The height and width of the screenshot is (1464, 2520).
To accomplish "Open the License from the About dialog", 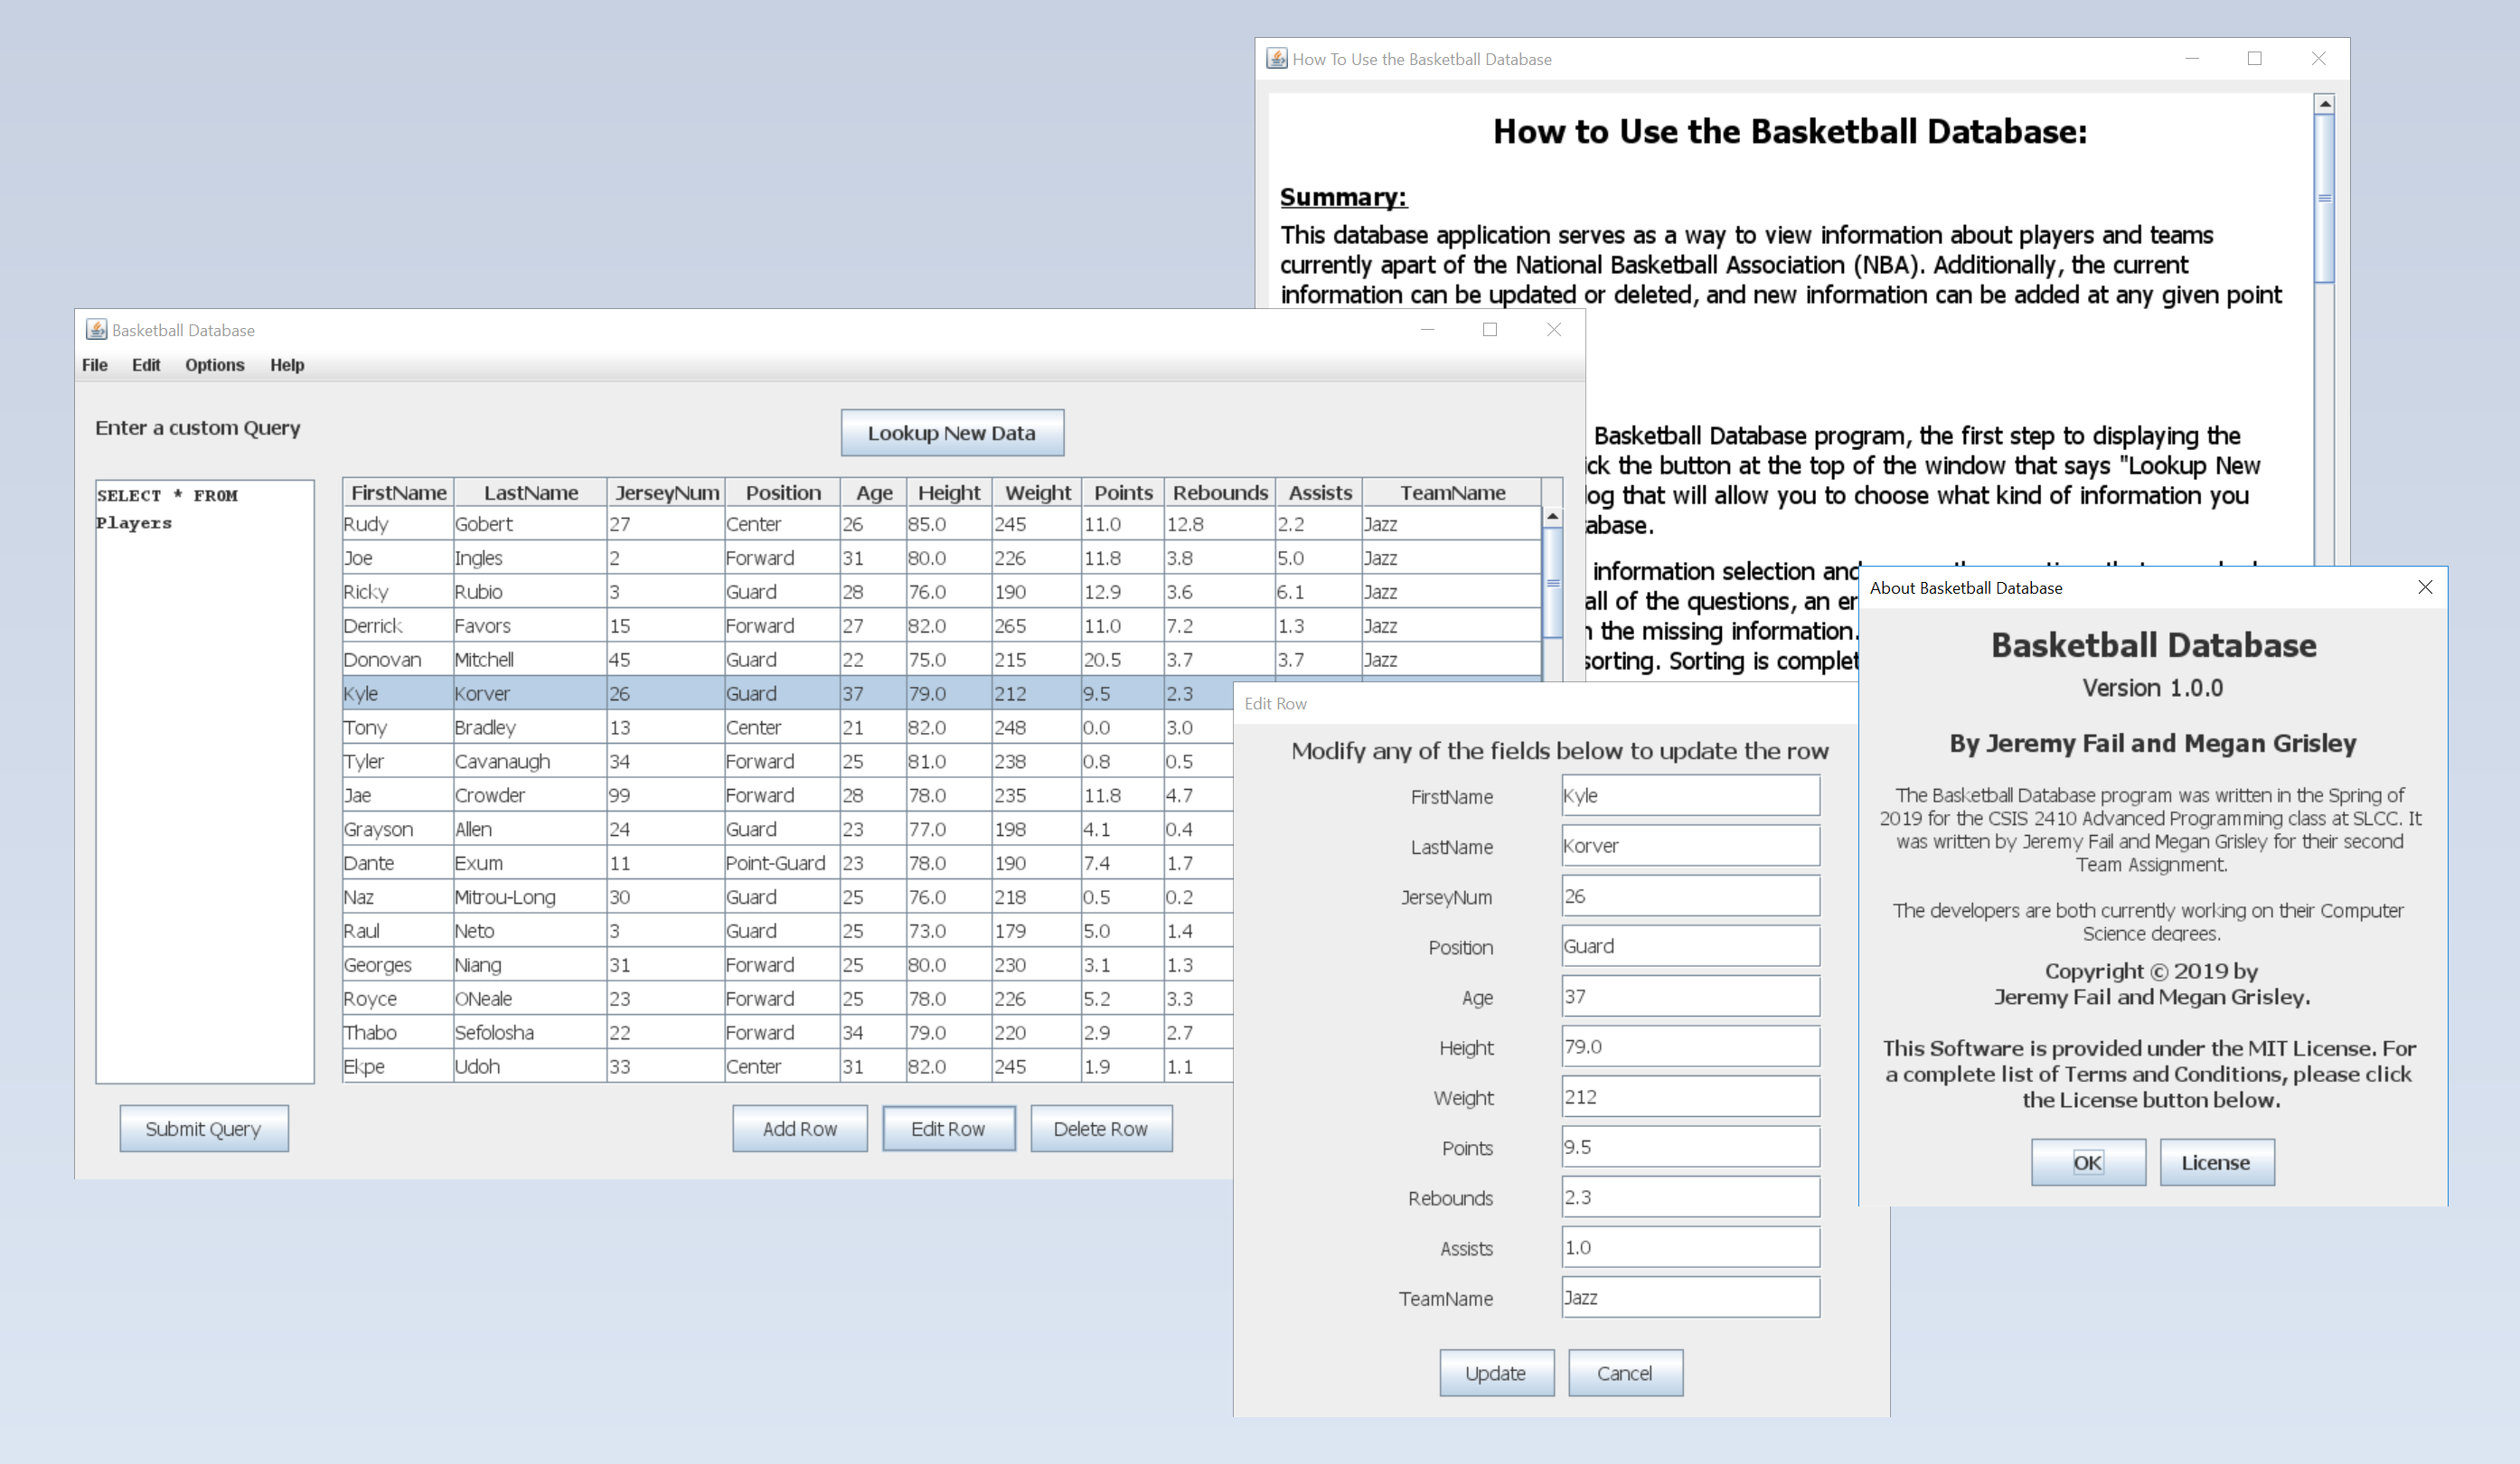I will (x=2216, y=1162).
